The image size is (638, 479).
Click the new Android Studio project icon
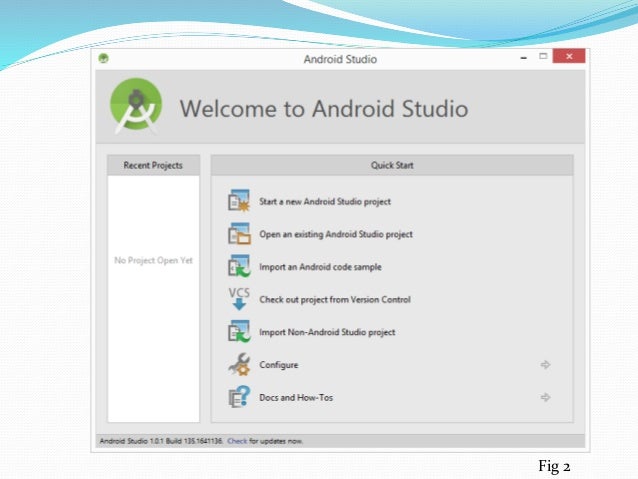pyautogui.click(x=239, y=201)
